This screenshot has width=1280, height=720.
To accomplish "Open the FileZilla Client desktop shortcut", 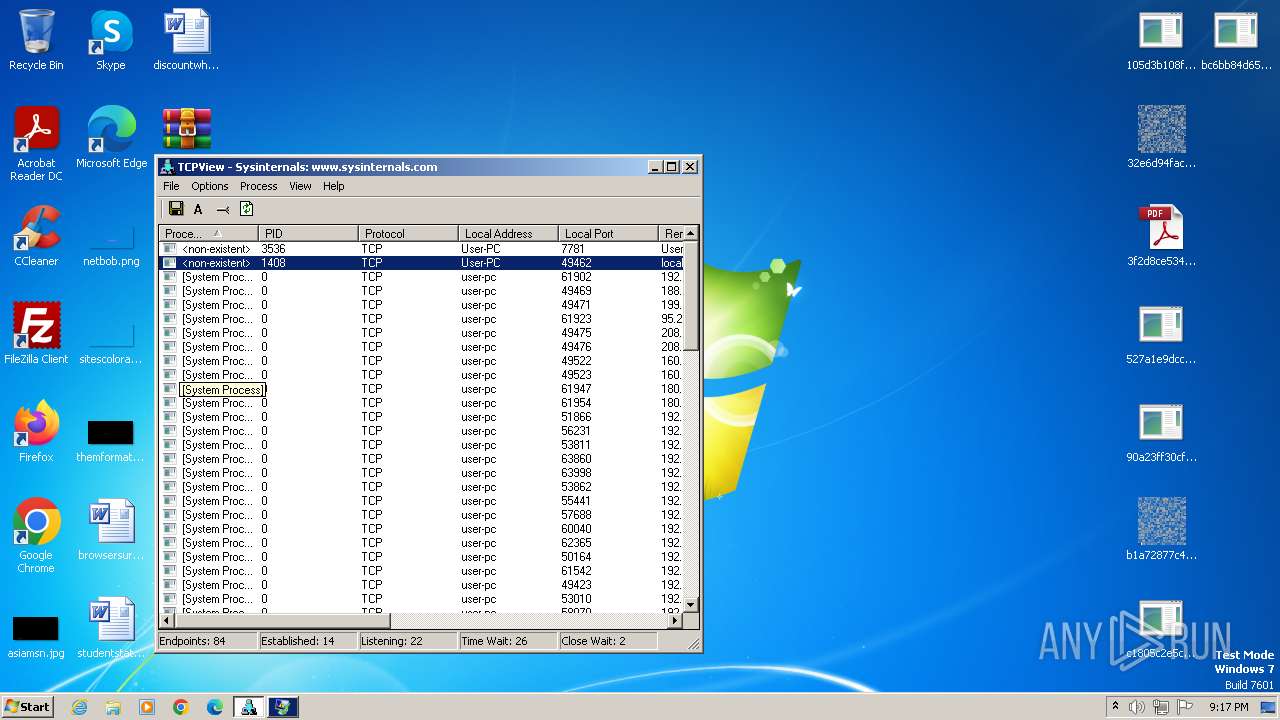I will (x=36, y=334).
